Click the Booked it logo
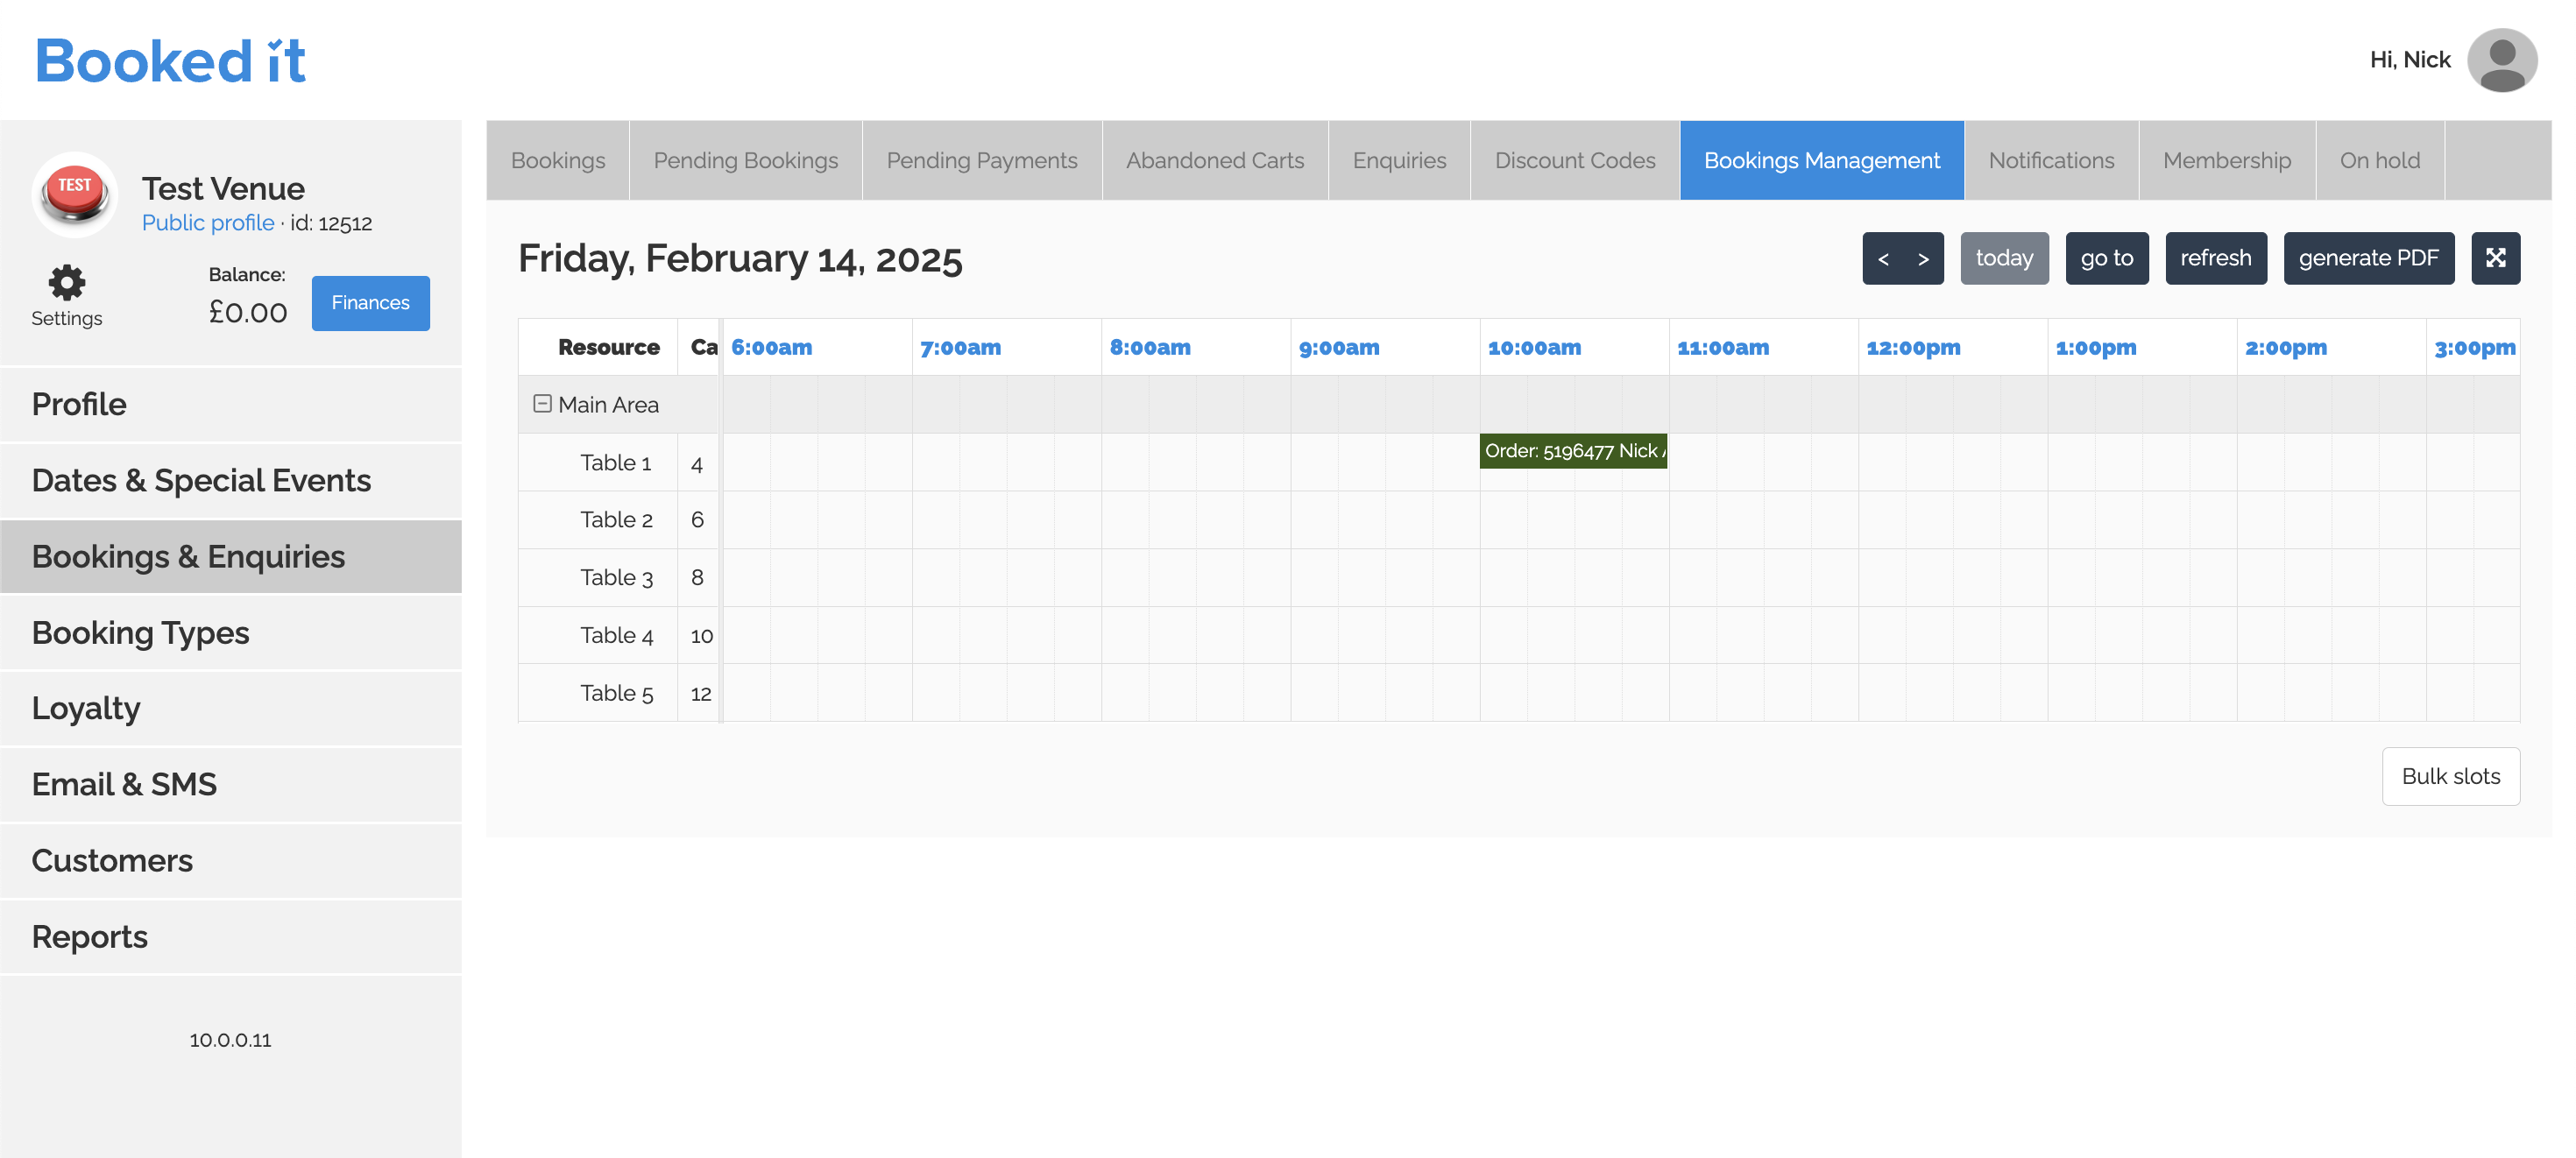The image size is (2576, 1158). click(x=170, y=61)
